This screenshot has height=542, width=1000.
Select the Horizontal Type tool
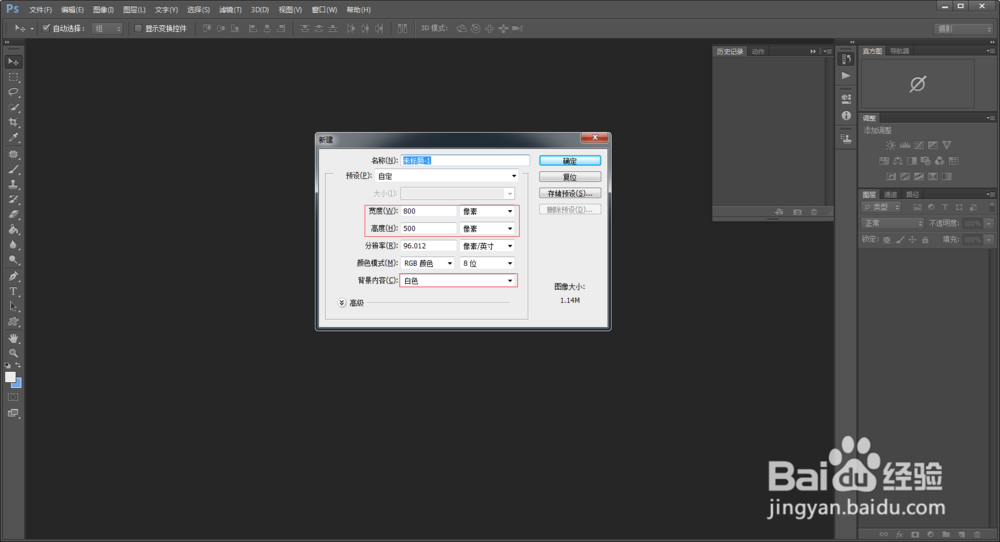[x=13, y=291]
